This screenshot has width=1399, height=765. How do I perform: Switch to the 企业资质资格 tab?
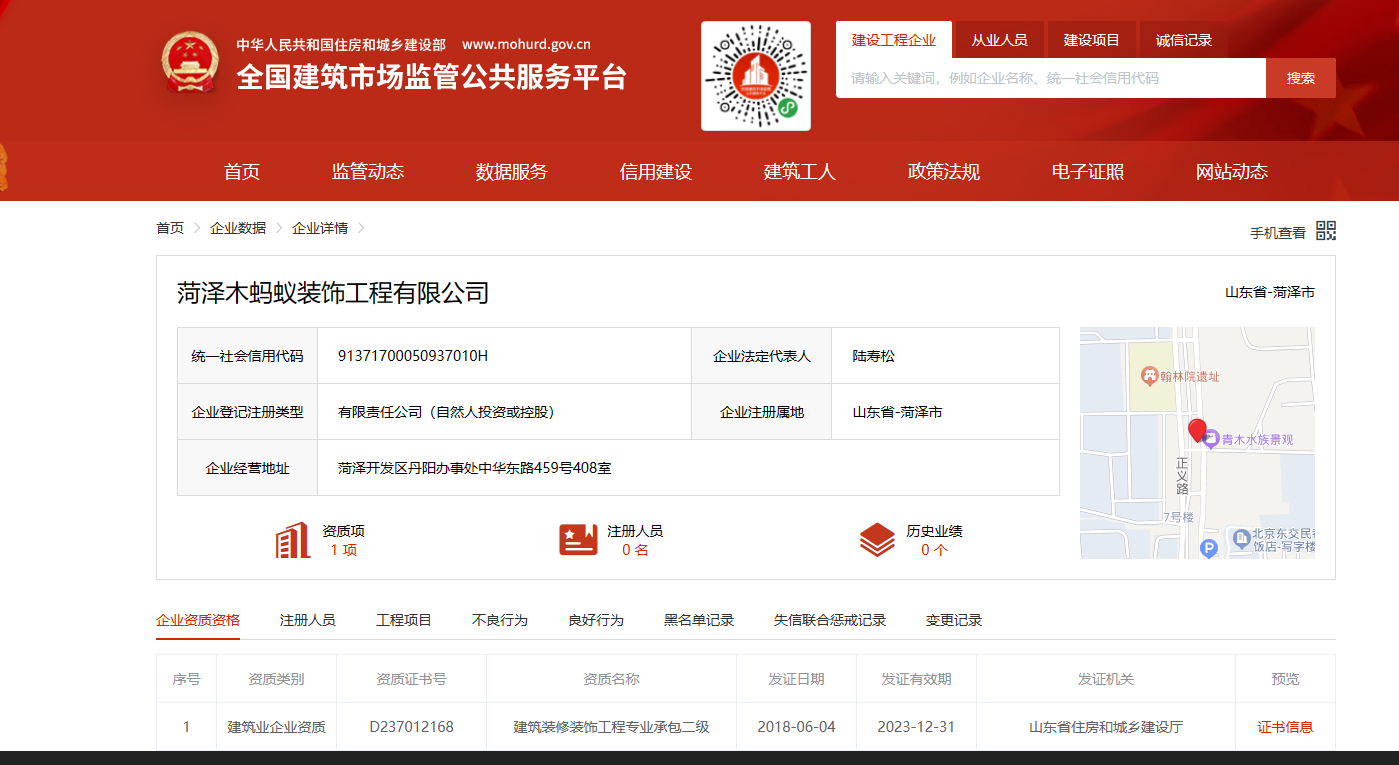(198, 620)
